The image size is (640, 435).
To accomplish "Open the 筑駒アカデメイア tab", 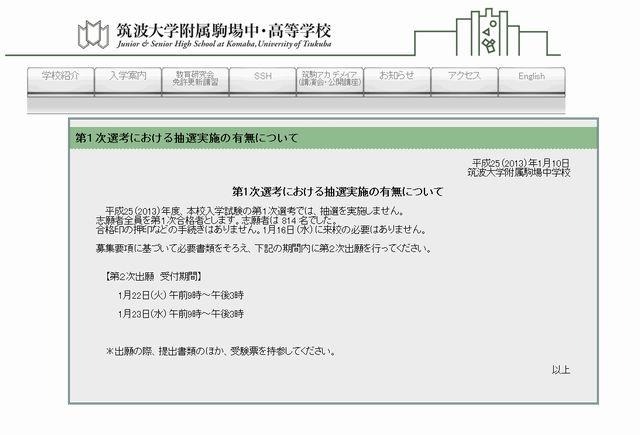I will coord(329,77).
